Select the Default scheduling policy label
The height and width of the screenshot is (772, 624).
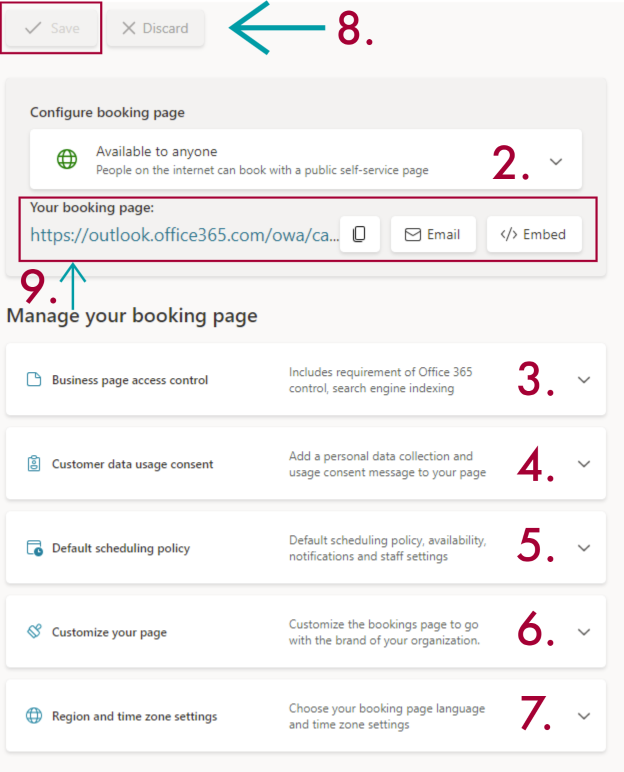point(121,548)
